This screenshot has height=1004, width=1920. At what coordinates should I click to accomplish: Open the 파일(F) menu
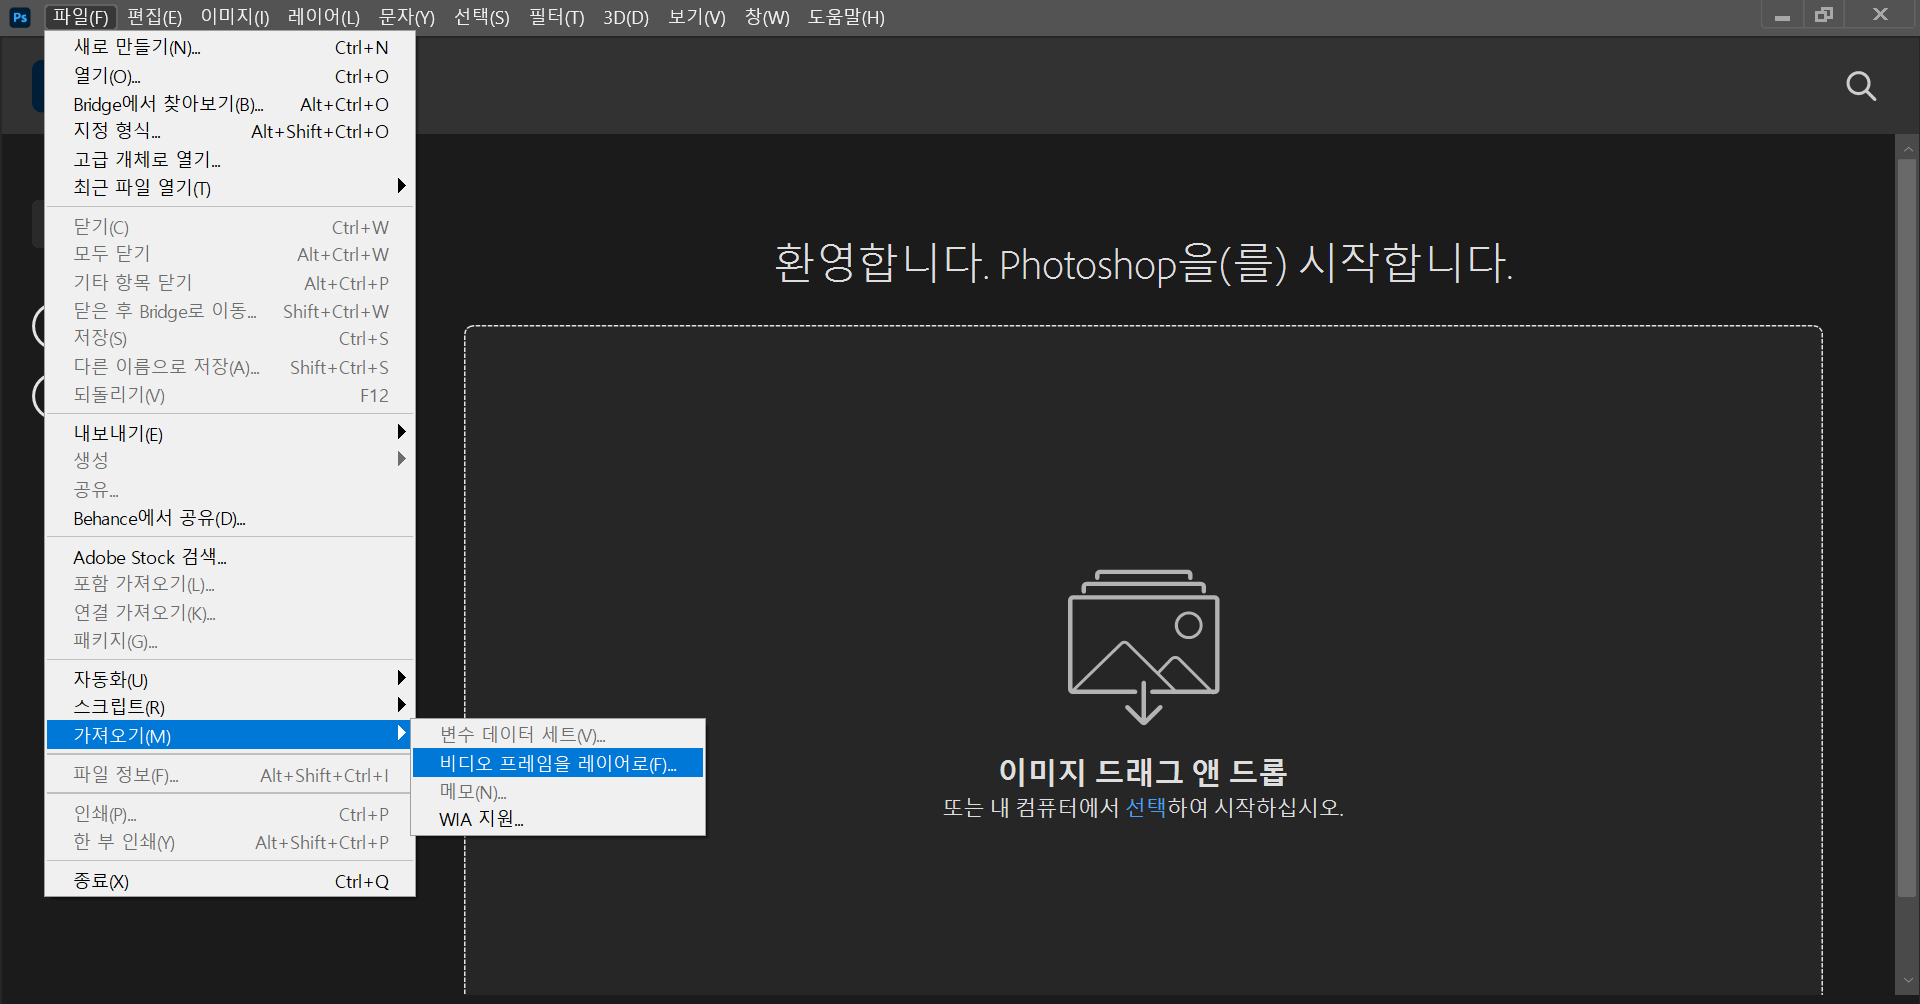click(x=81, y=17)
